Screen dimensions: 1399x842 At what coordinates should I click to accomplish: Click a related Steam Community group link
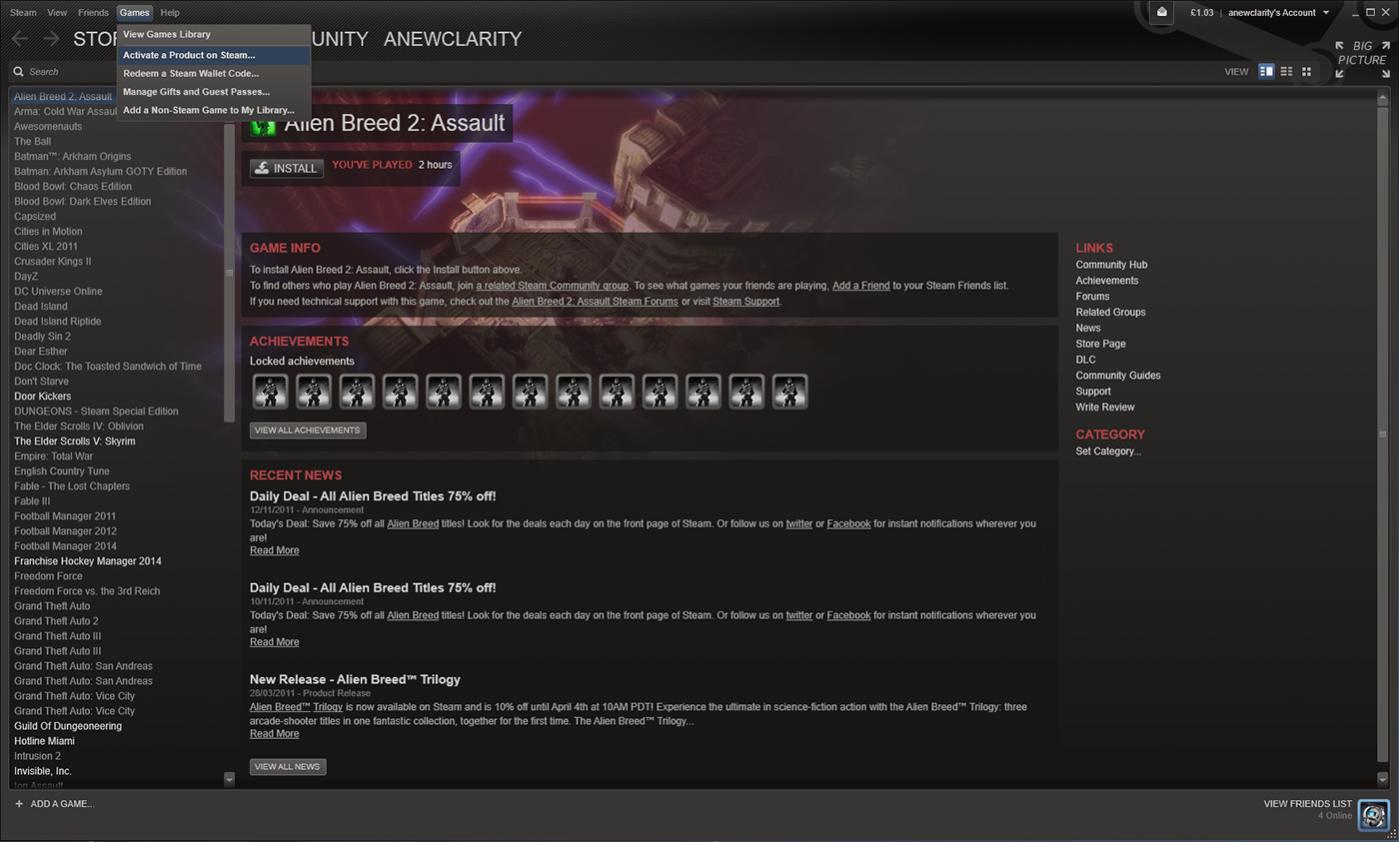[552, 286]
